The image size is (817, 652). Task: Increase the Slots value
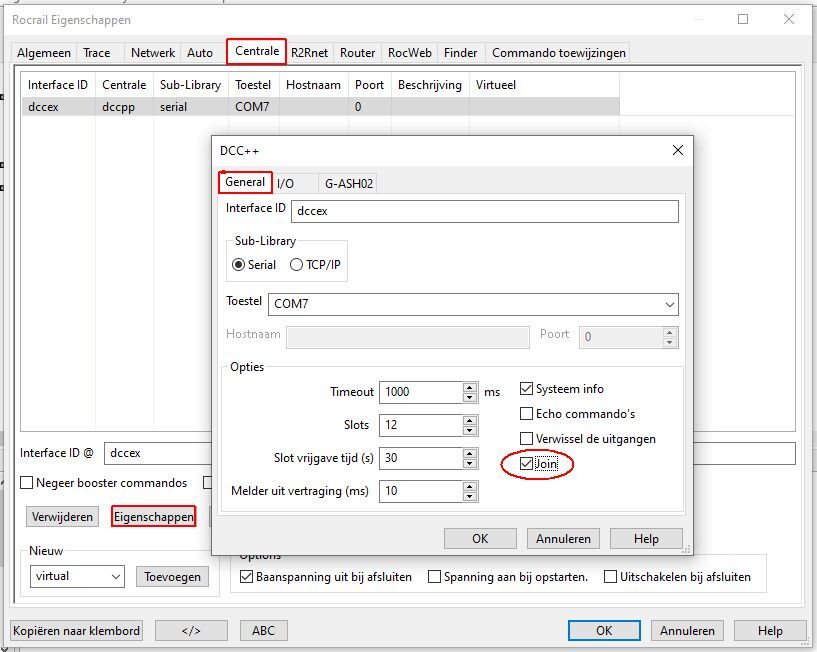pos(469,420)
